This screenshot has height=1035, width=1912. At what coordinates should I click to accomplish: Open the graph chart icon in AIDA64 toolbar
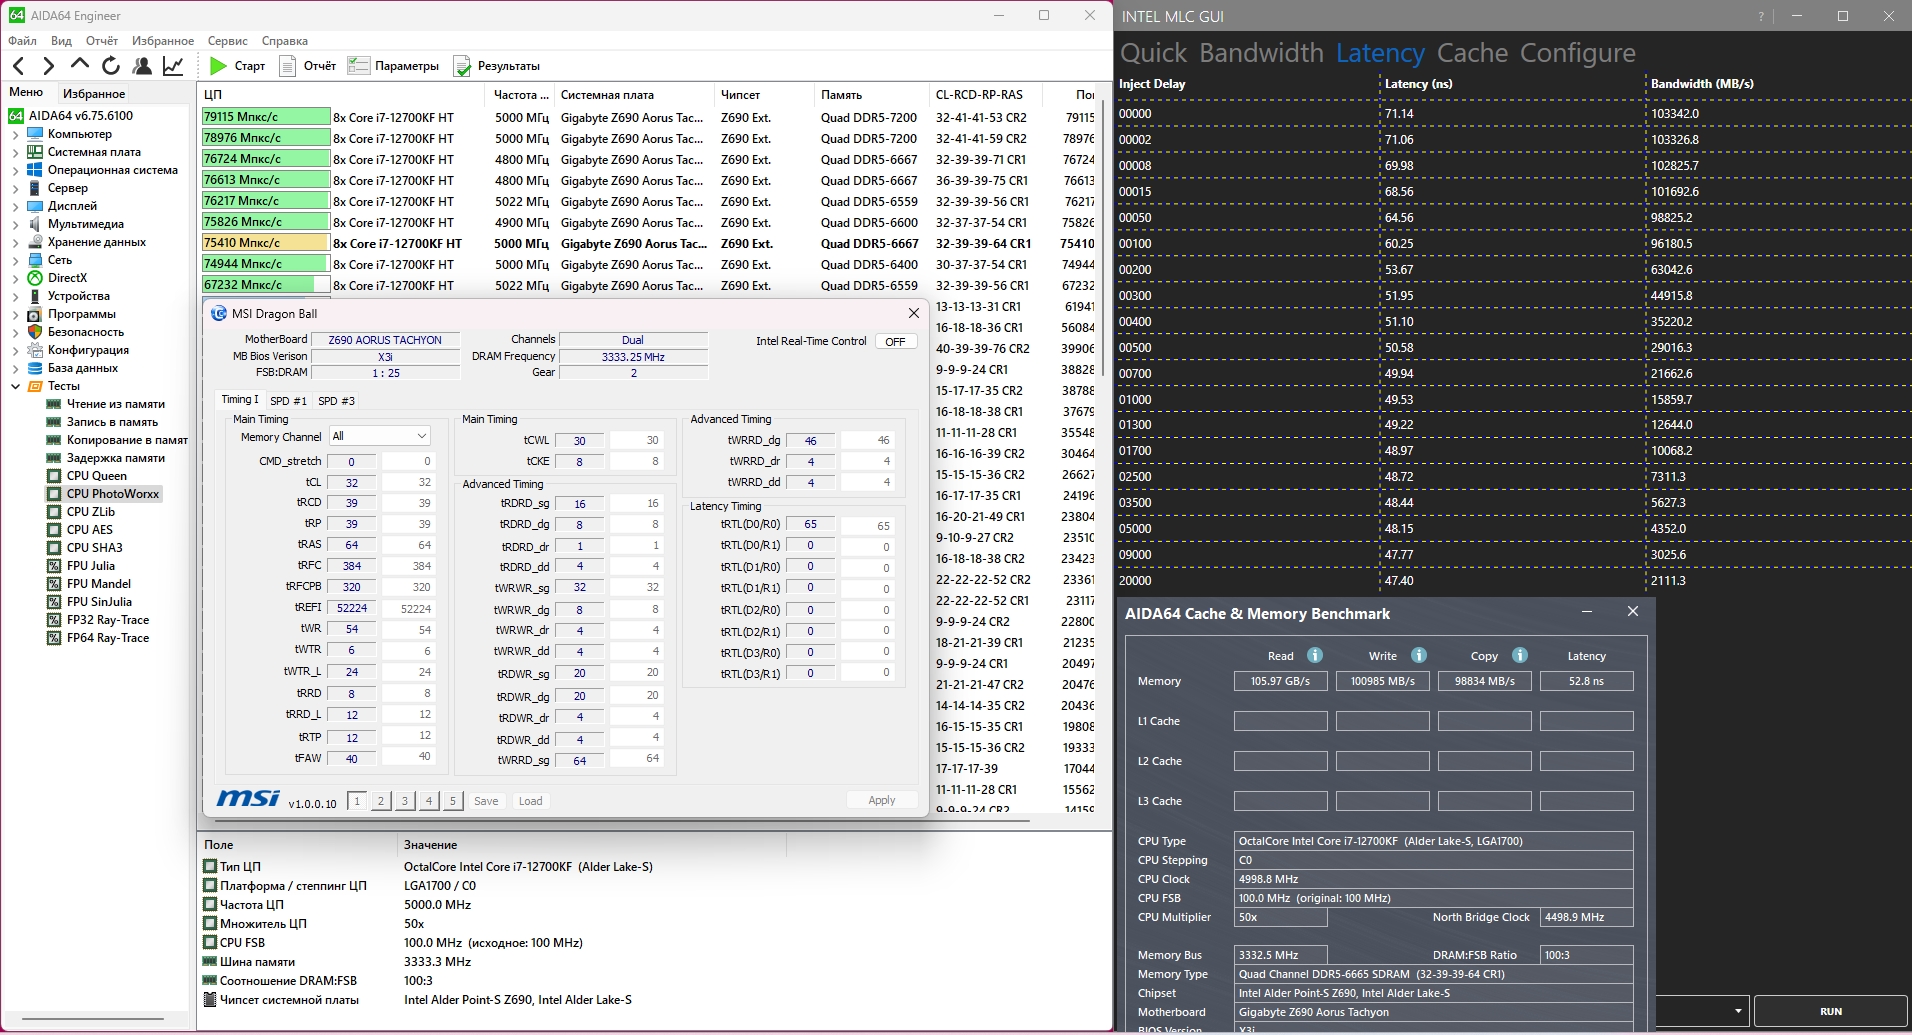pyautogui.click(x=173, y=66)
